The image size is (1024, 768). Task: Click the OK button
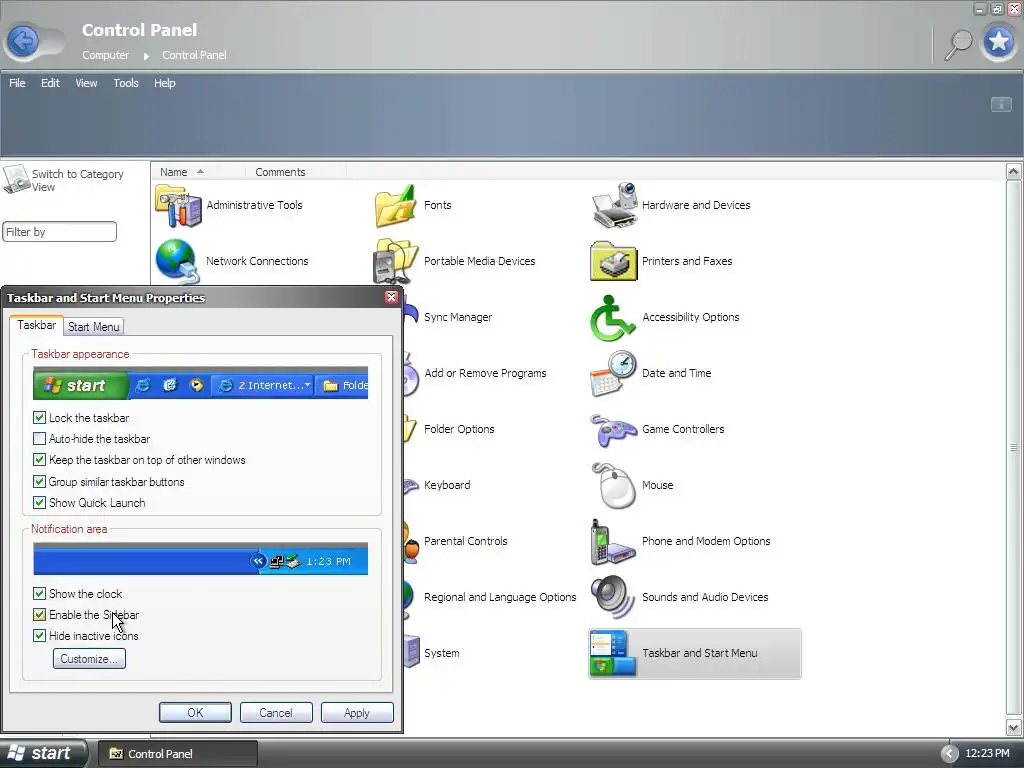point(195,712)
